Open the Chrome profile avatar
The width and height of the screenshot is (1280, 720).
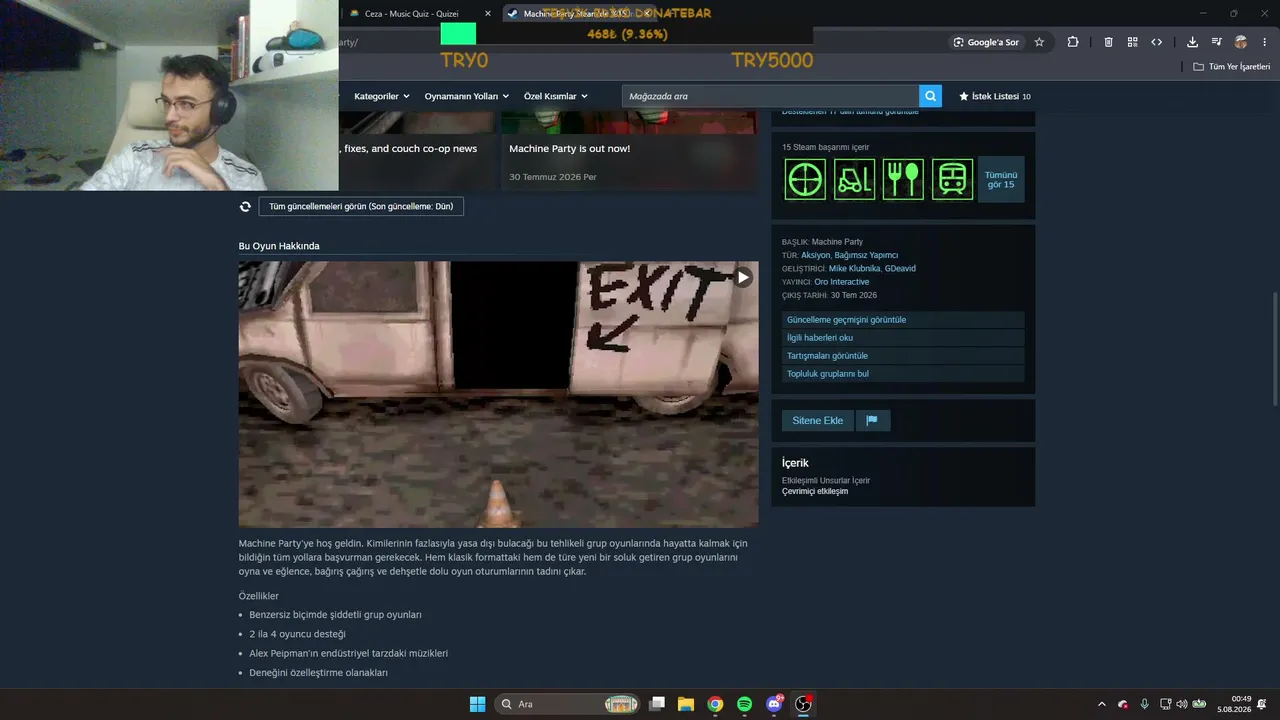pyautogui.click(x=1241, y=42)
